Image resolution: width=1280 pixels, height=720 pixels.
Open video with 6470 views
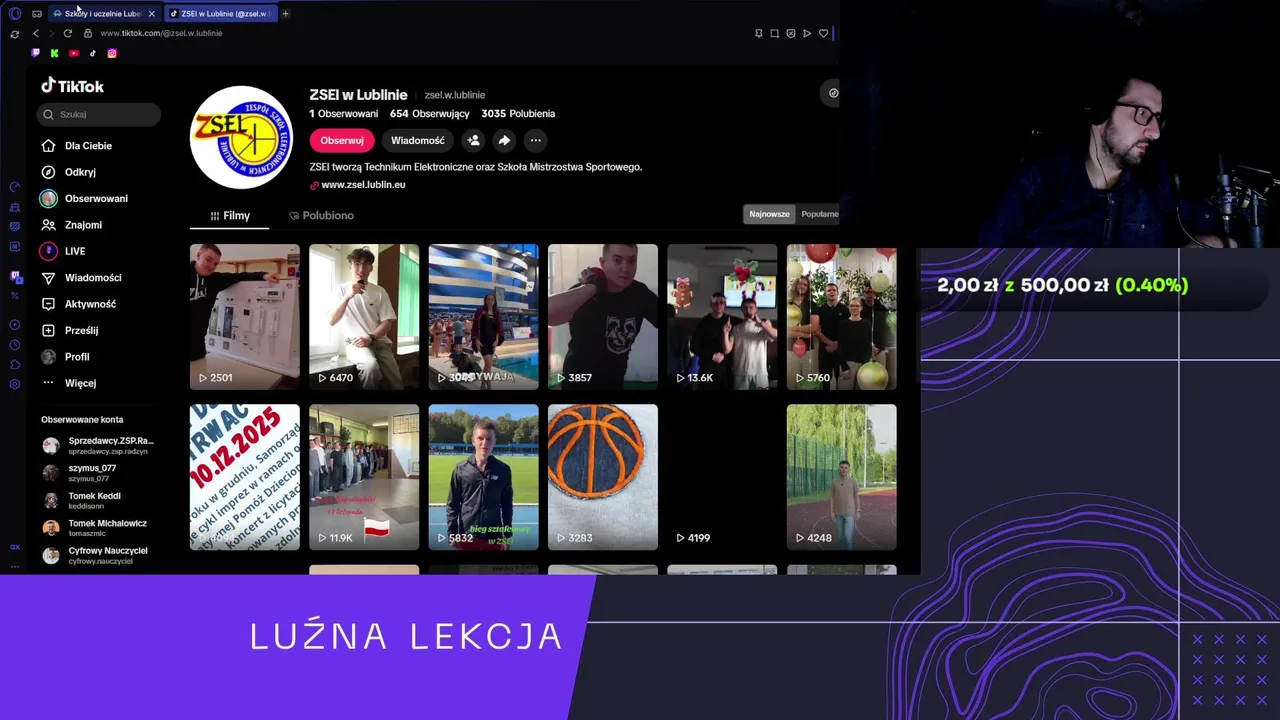364,317
